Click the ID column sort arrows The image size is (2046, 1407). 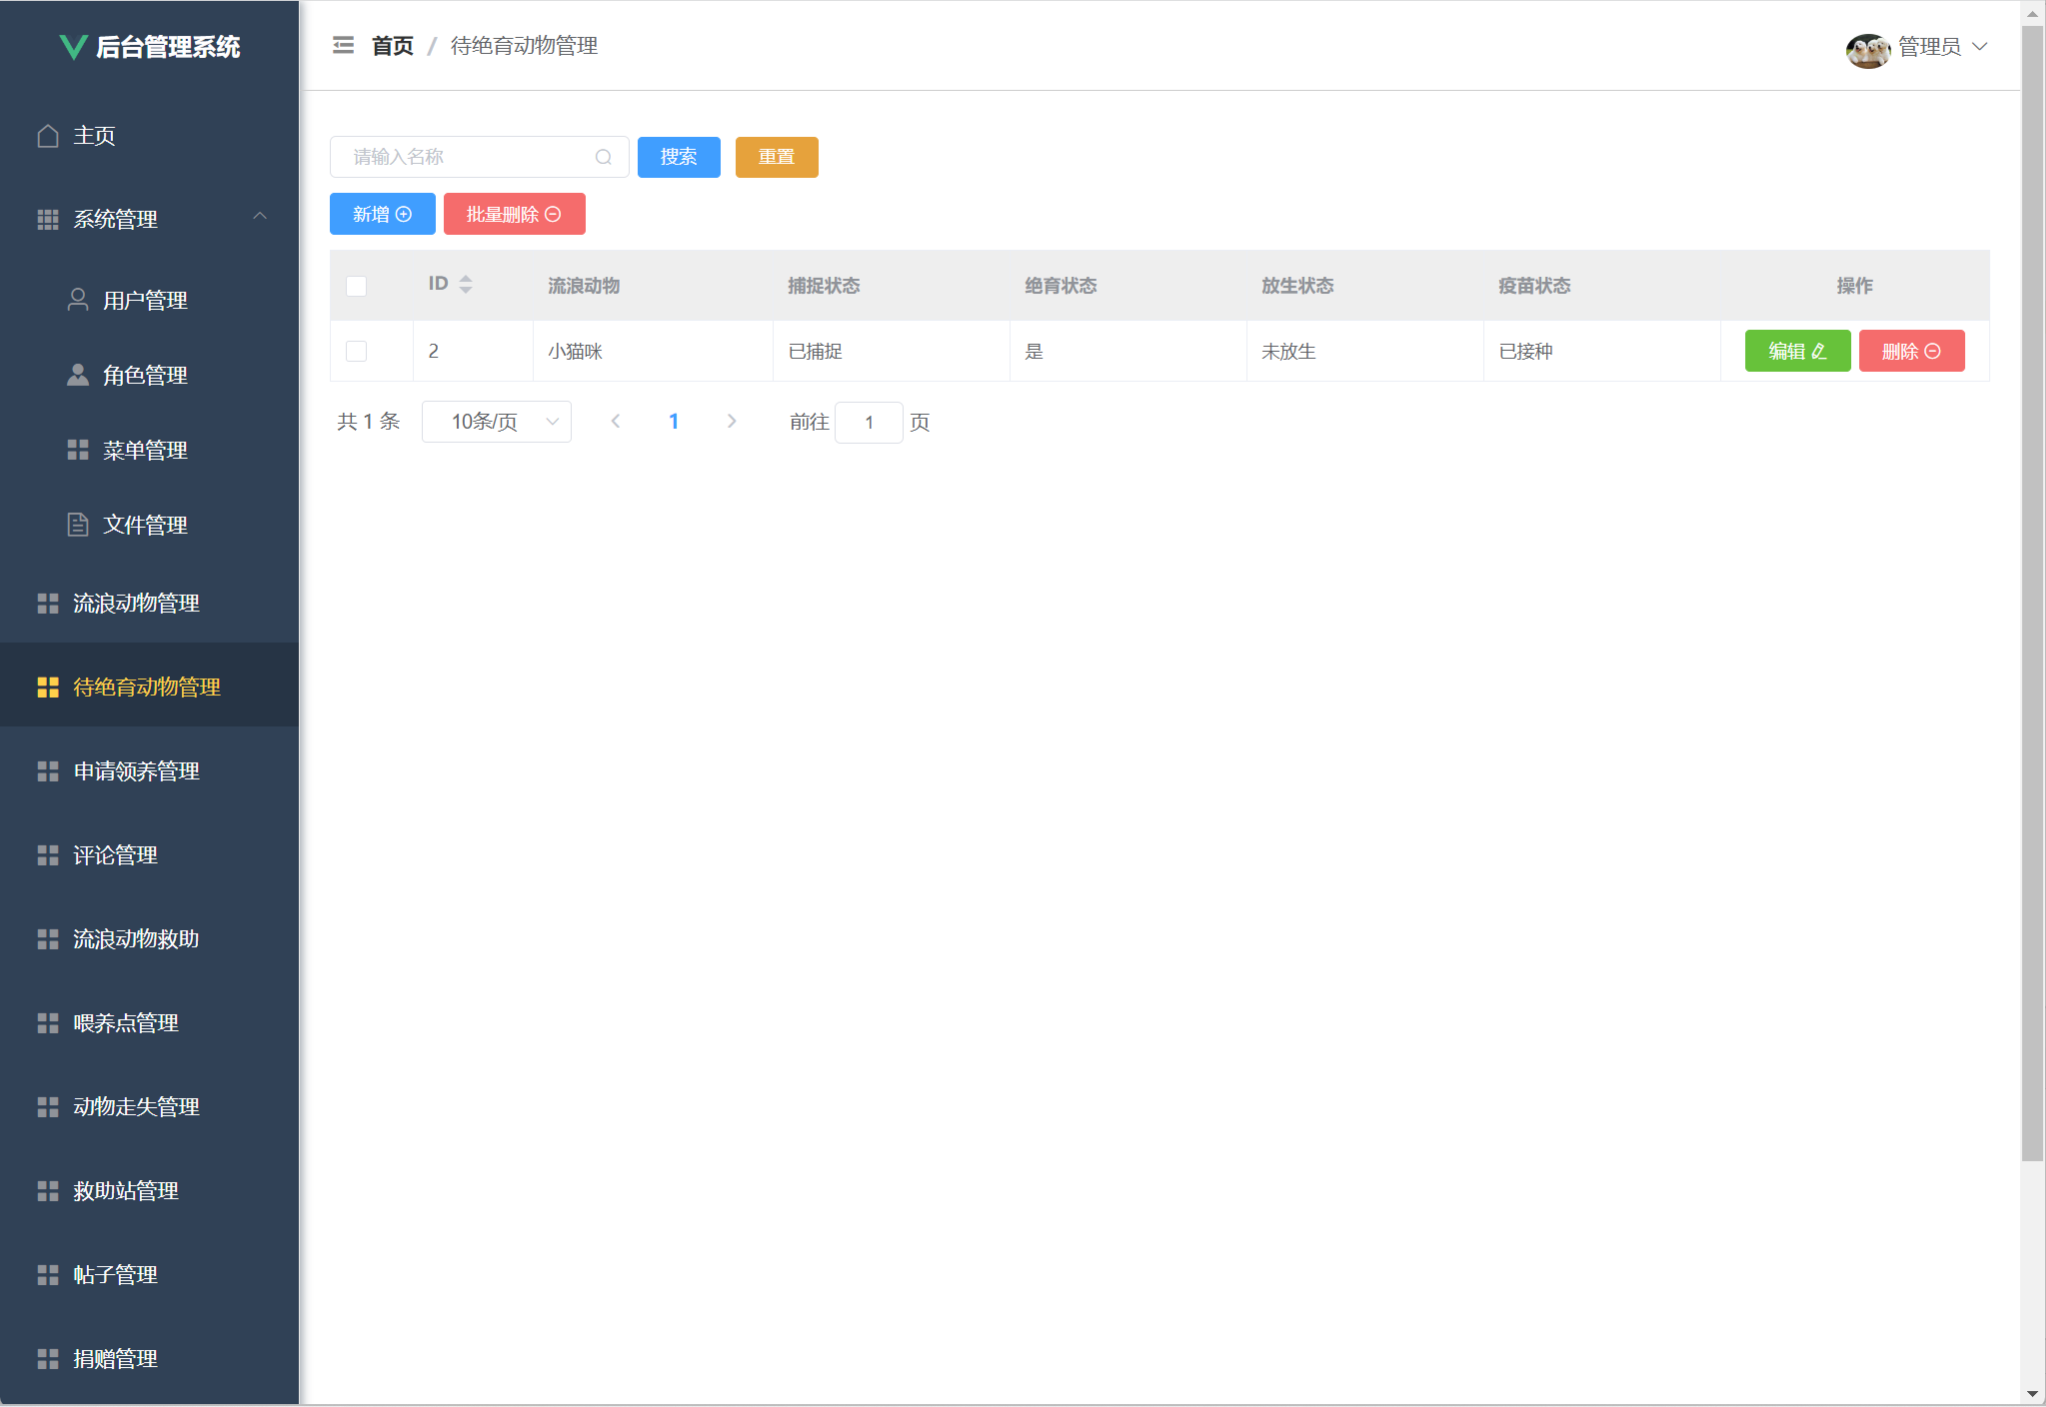point(466,285)
